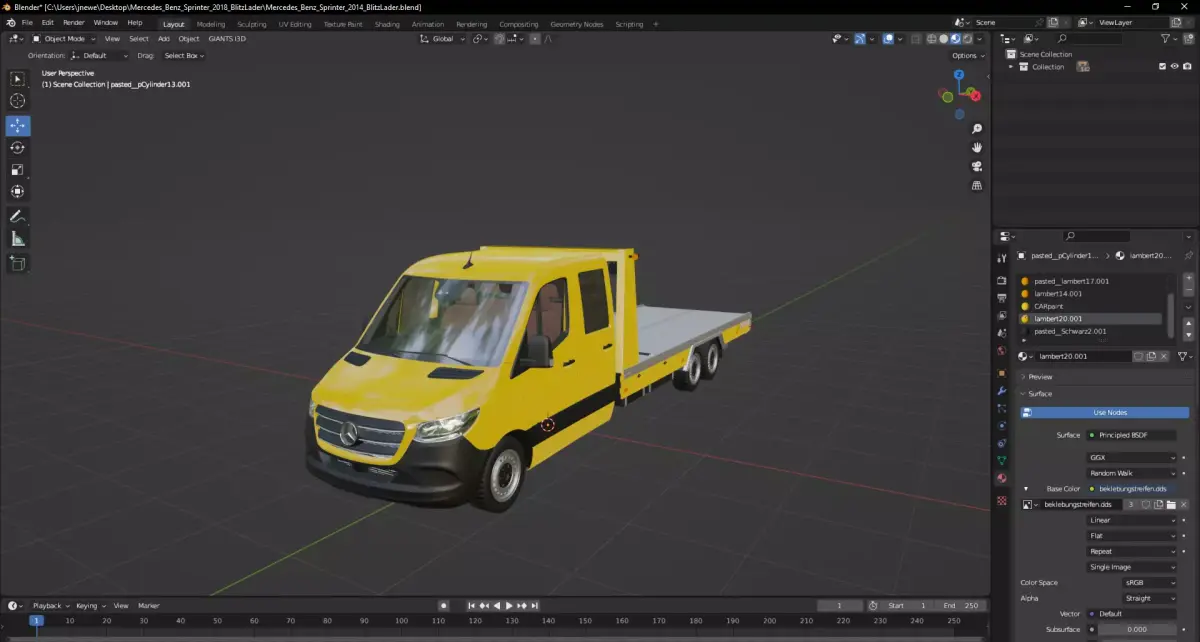Select the Rotate tool
Image resolution: width=1200 pixels, height=642 pixels.
[18, 148]
